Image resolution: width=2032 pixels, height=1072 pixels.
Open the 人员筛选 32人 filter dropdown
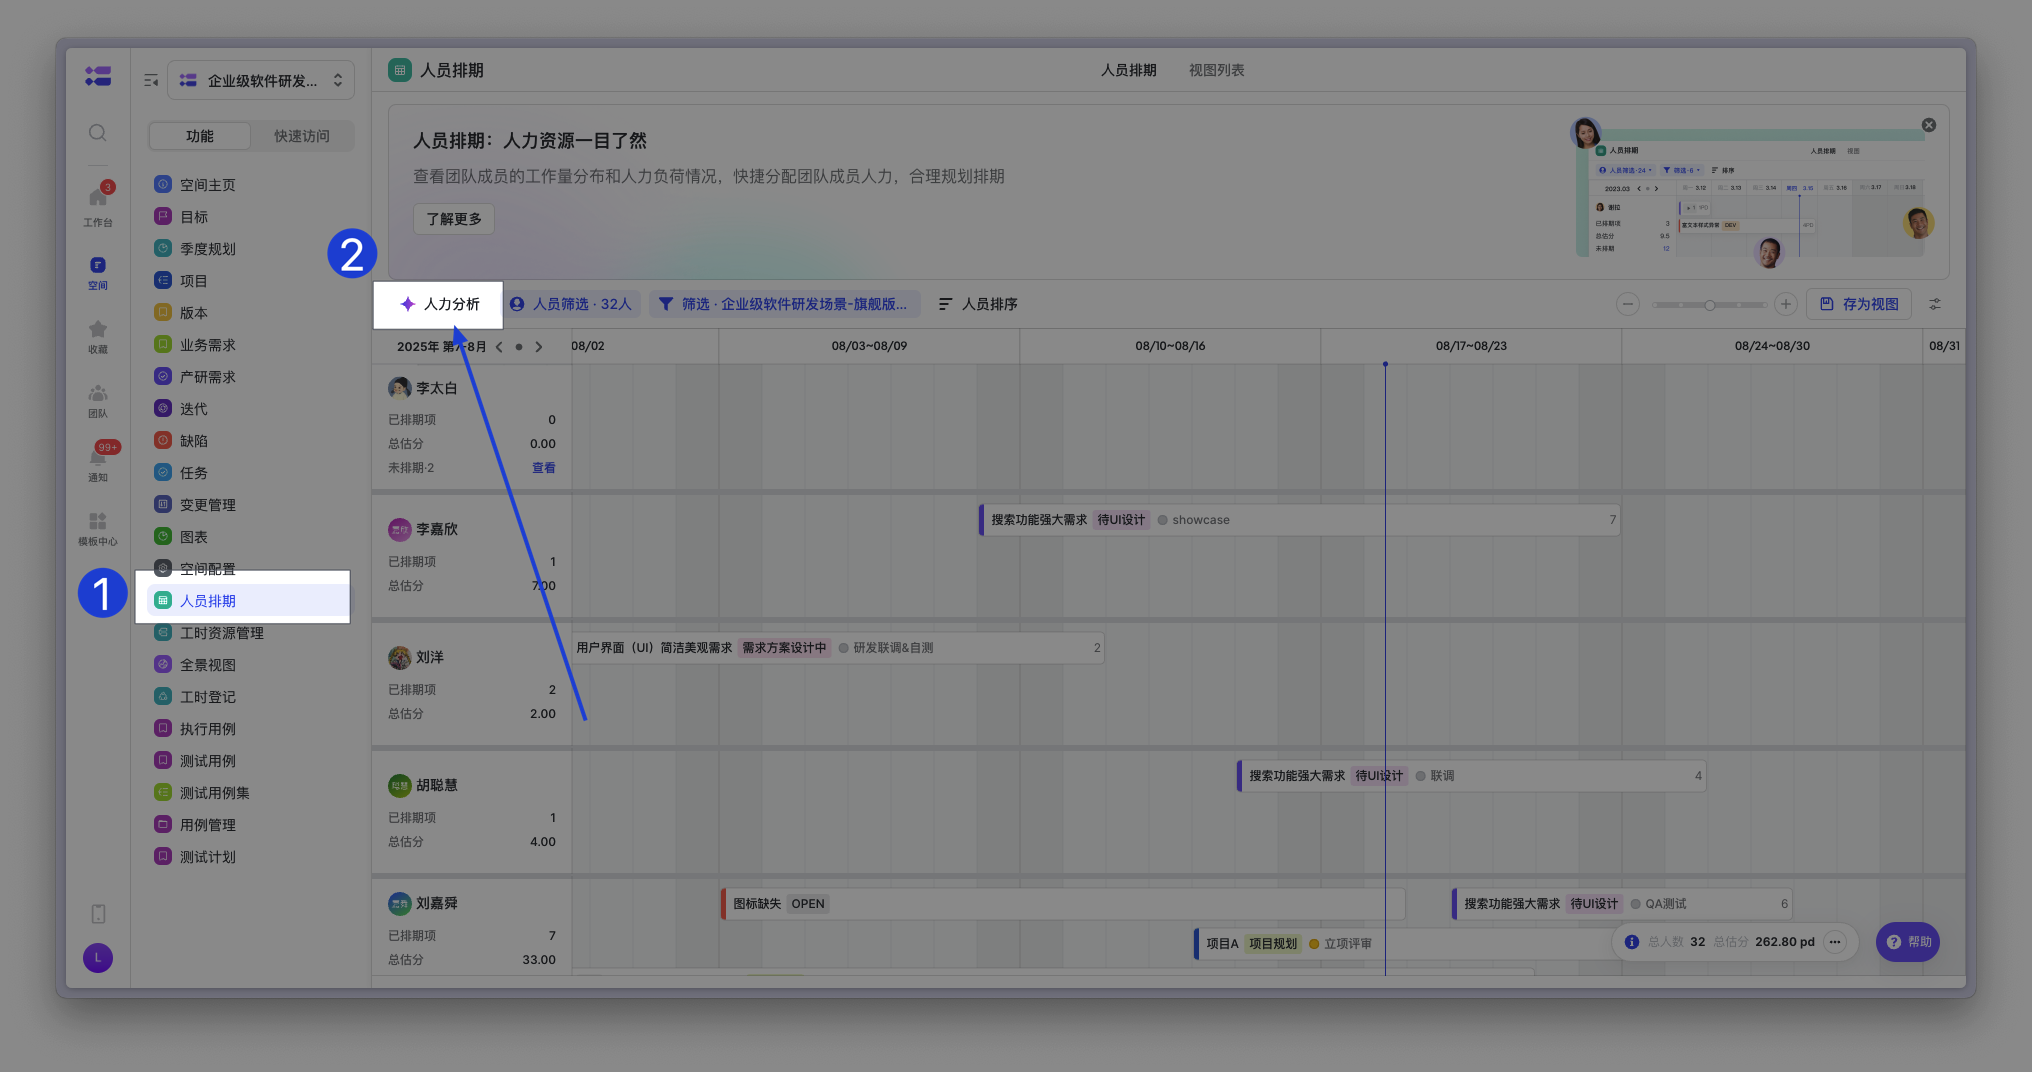coord(571,304)
